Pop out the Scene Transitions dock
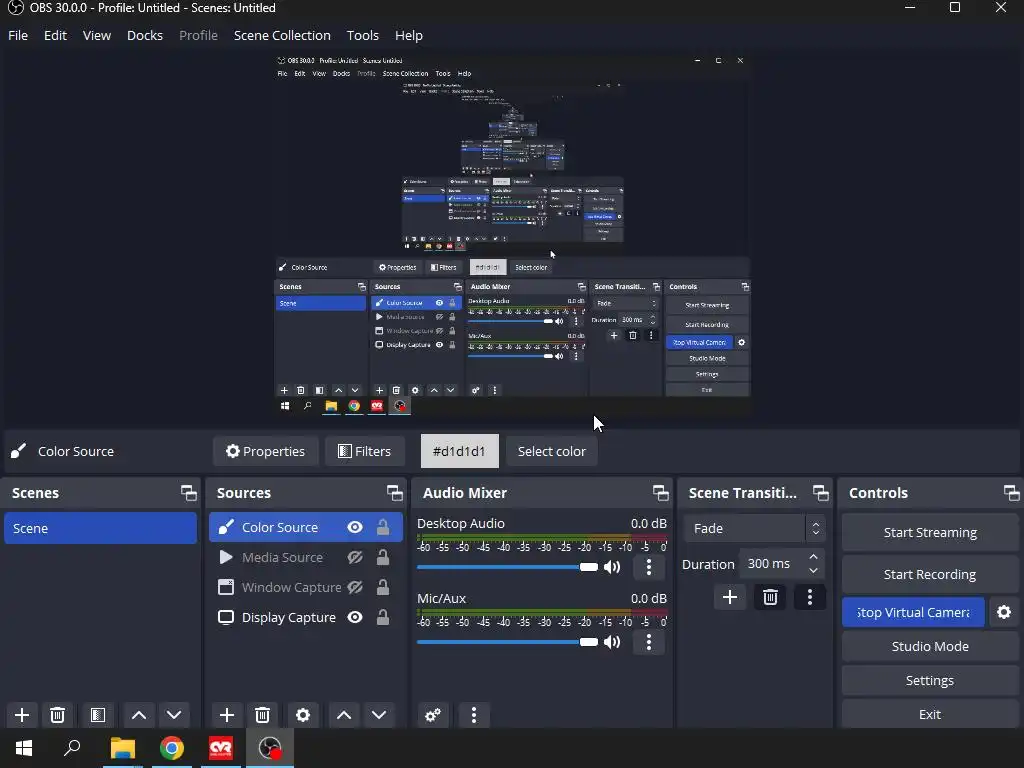This screenshot has height=768, width=1024. point(820,493)
